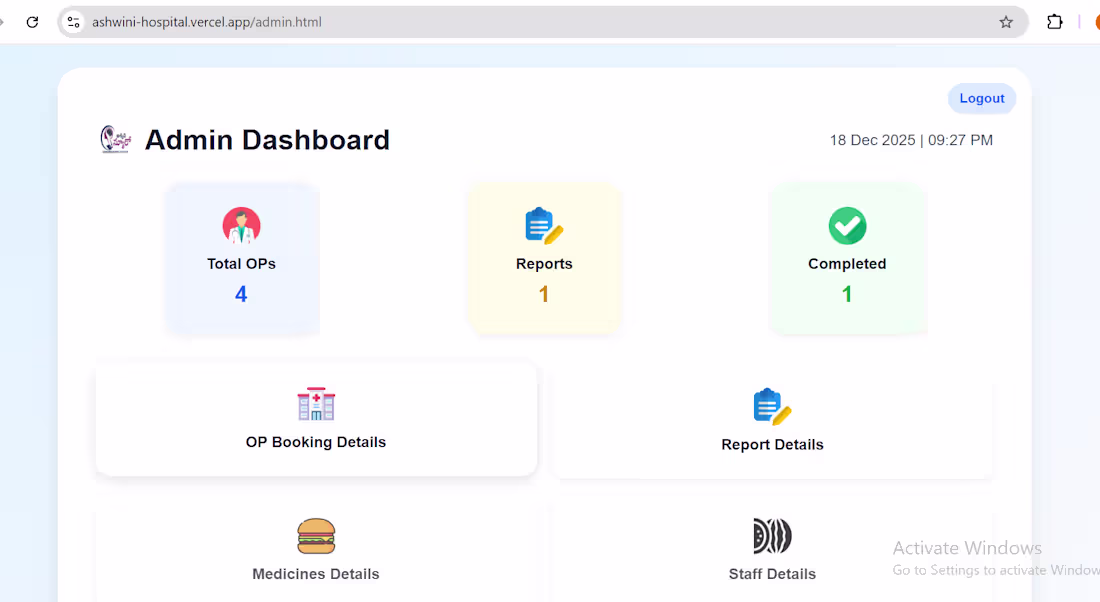
Task: Click the green checkmark on Completed card
Action: [847, 225]
